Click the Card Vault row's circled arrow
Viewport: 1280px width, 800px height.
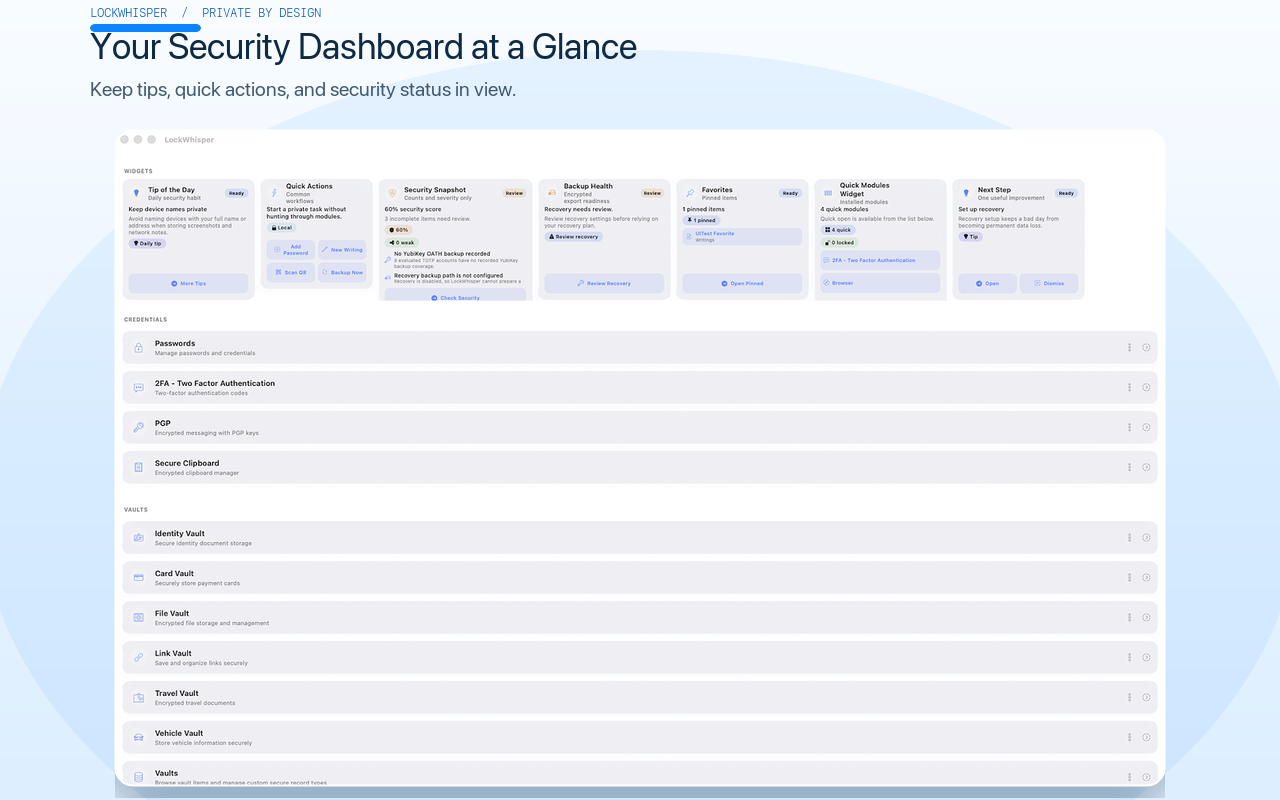click(1146, 577)
